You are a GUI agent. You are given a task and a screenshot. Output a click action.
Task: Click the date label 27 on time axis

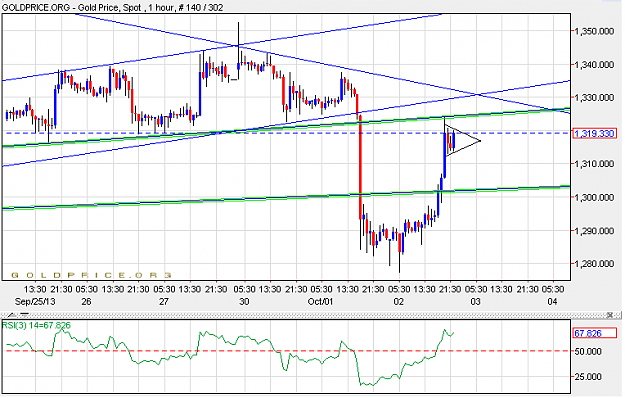[164, 302]
